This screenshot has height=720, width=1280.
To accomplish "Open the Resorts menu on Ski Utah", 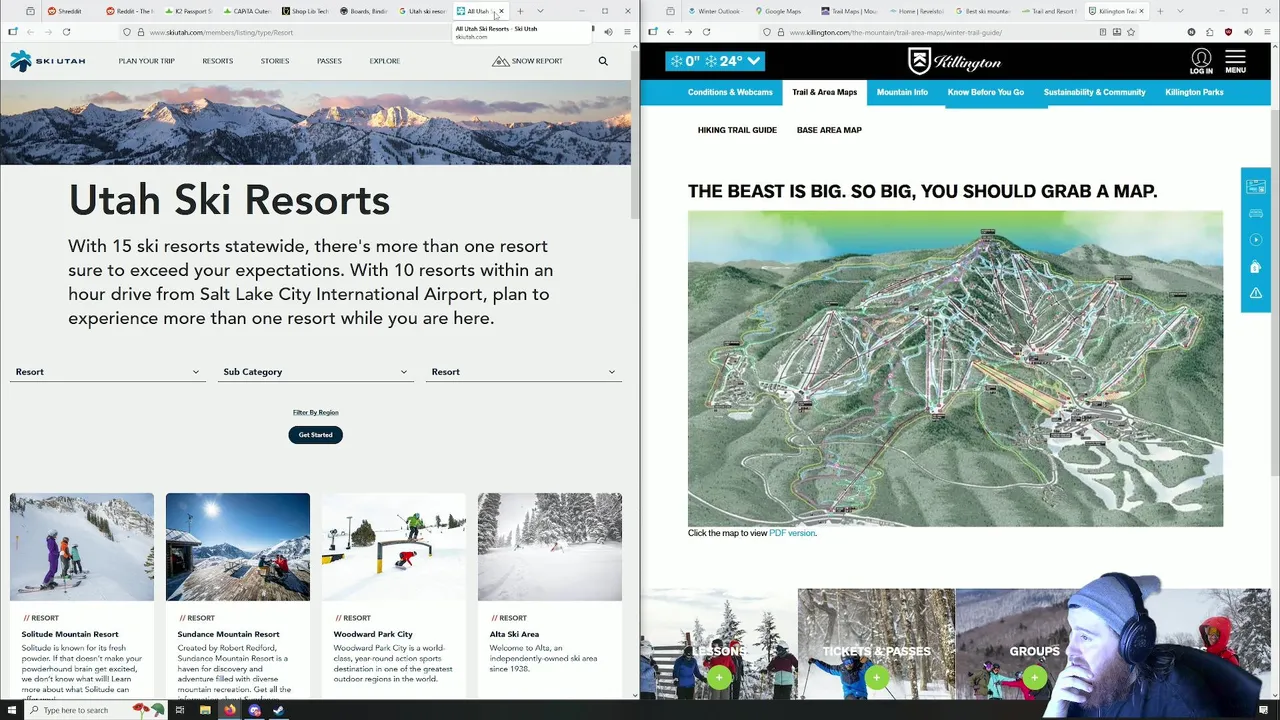I will click(x=217, y=61).
